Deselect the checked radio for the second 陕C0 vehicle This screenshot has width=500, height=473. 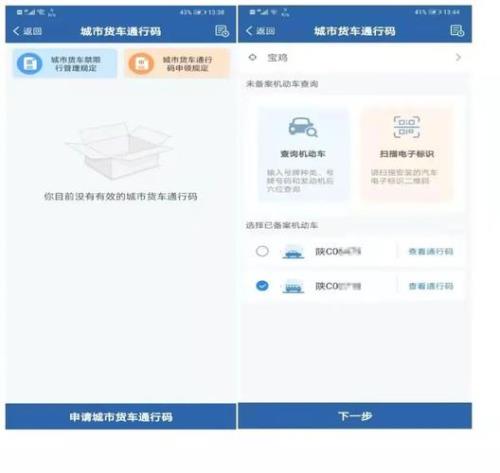click(x=262, y=286)
